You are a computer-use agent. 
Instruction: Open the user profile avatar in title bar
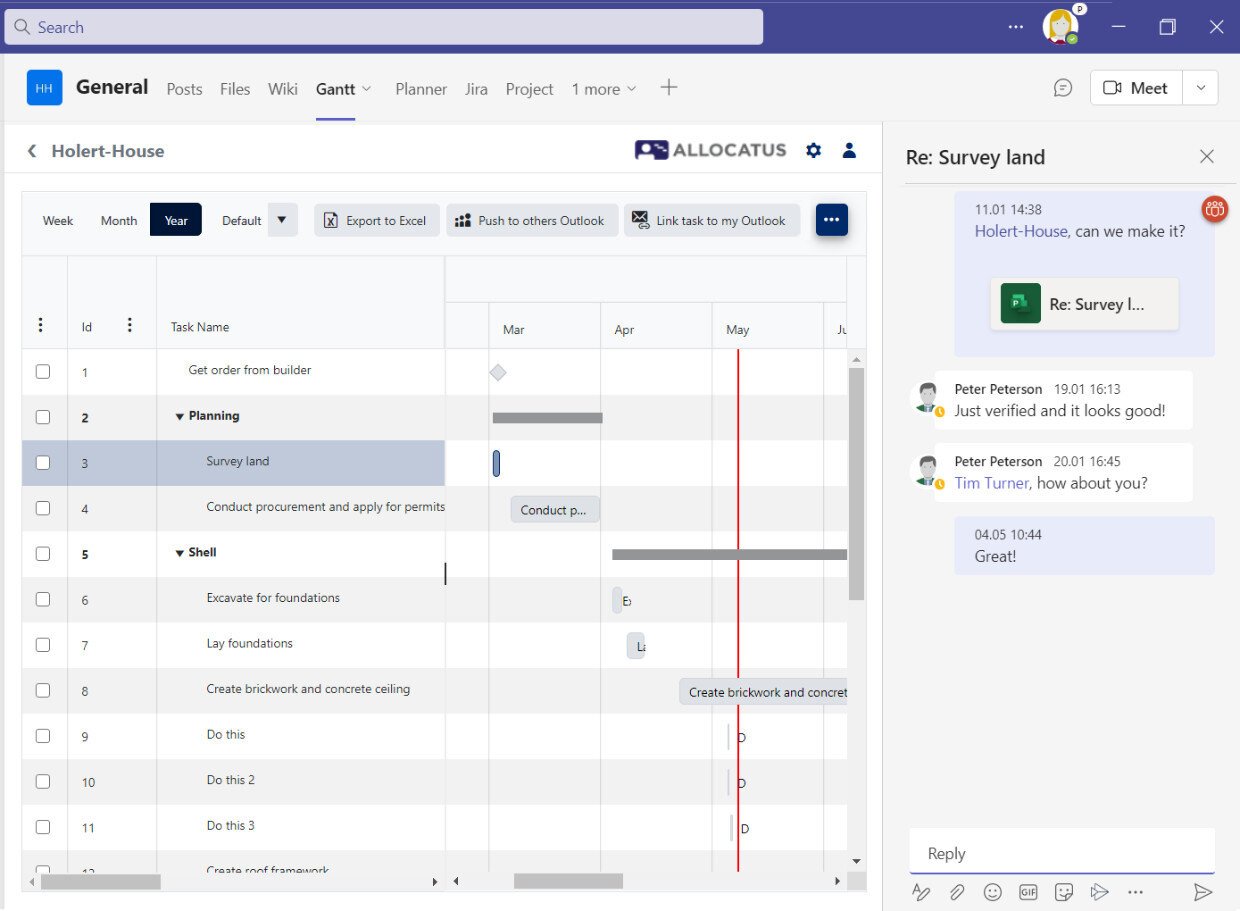tap(1060, 26)
